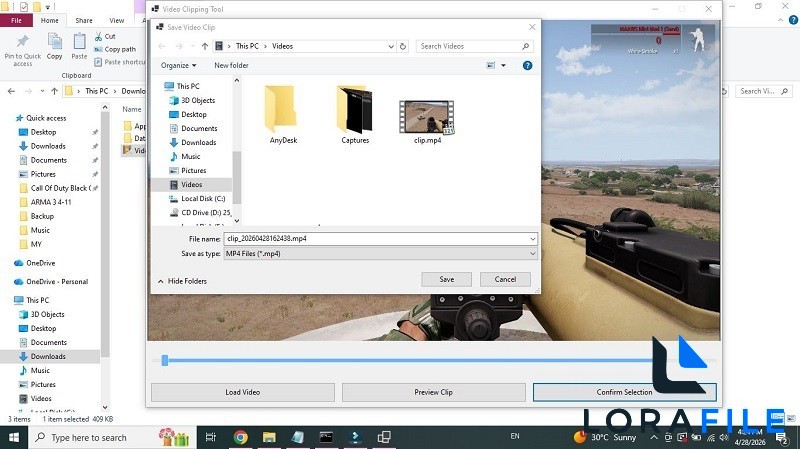Click This PC in Save dialog breadcrumb
The image size is (800, 449).
click(247, 46)
